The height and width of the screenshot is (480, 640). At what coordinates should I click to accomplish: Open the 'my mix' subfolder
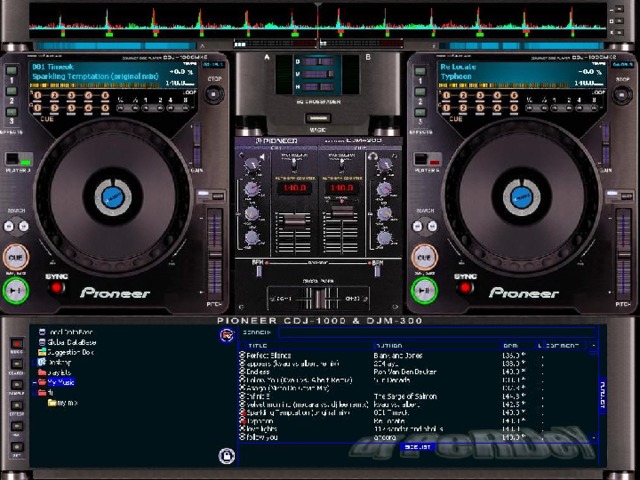coord(63,403)
